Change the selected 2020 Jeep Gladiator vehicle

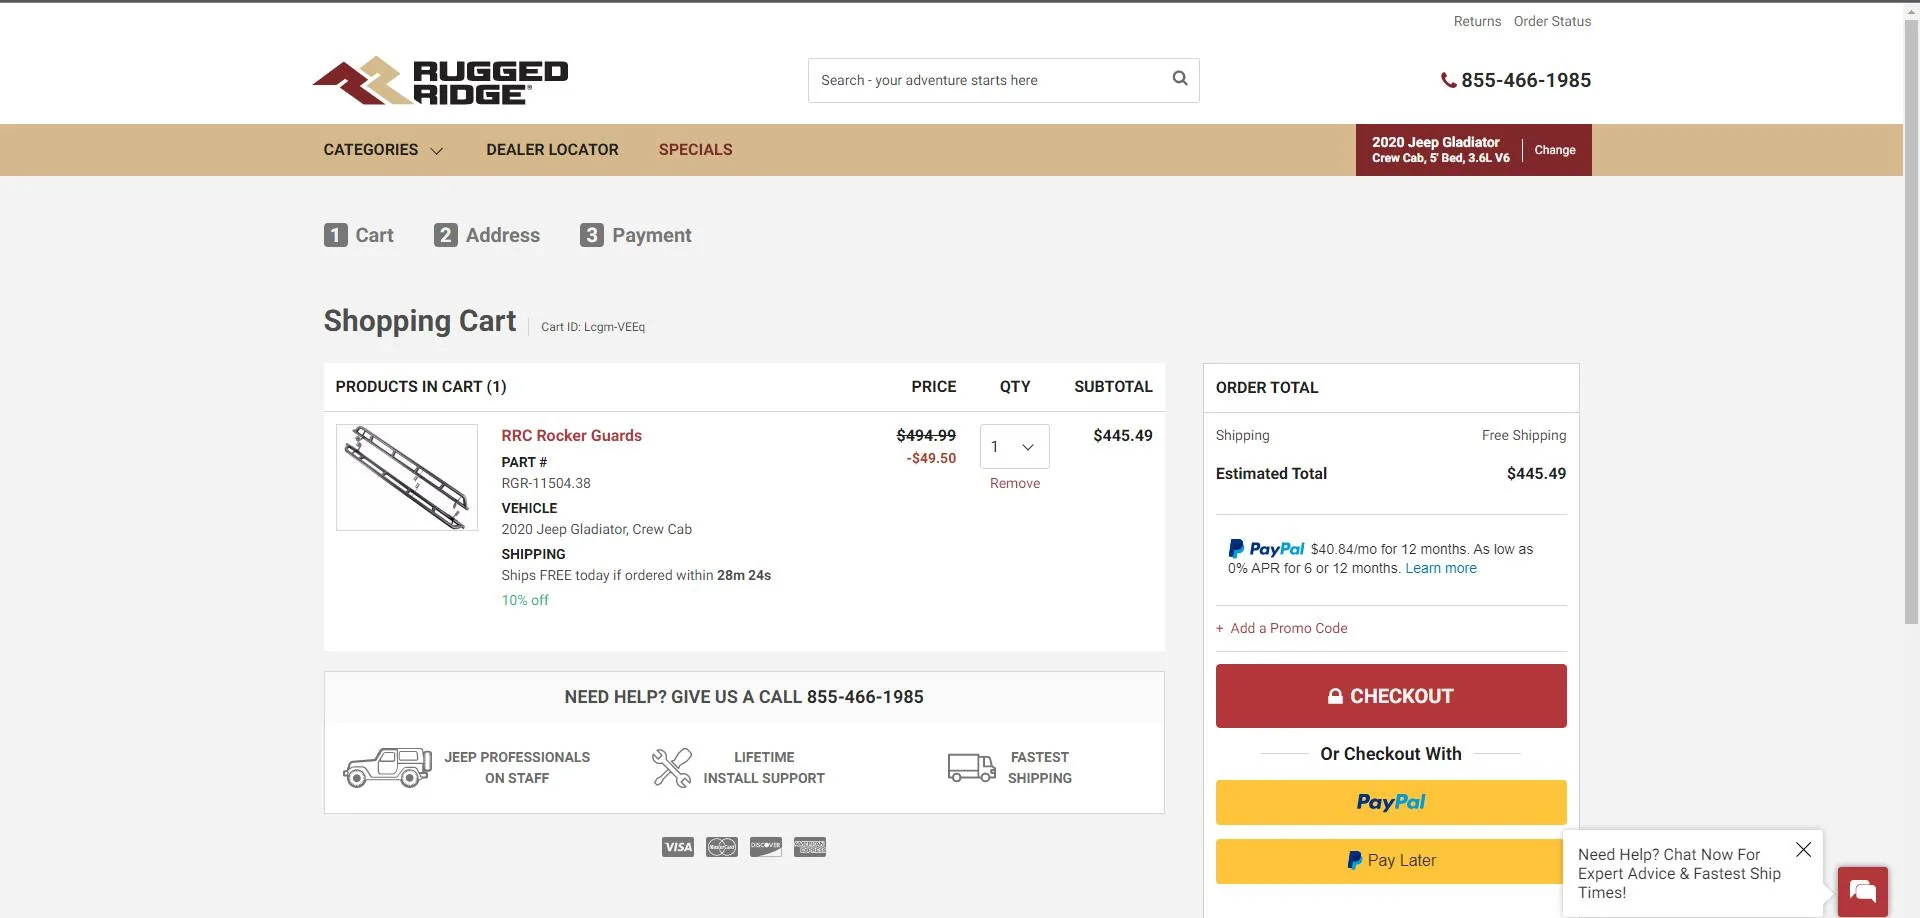coord(1555,150)
